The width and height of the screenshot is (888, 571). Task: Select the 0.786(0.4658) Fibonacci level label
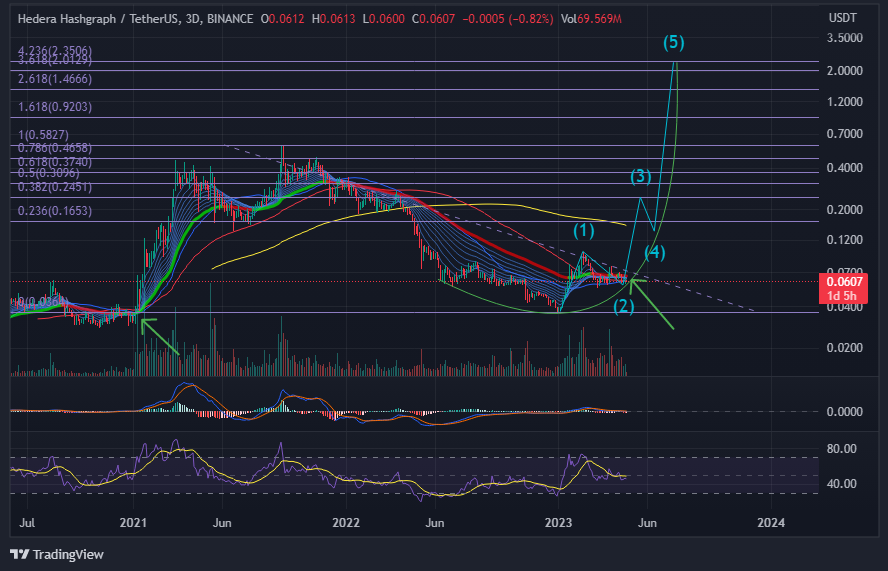click(x=55, y=148)
